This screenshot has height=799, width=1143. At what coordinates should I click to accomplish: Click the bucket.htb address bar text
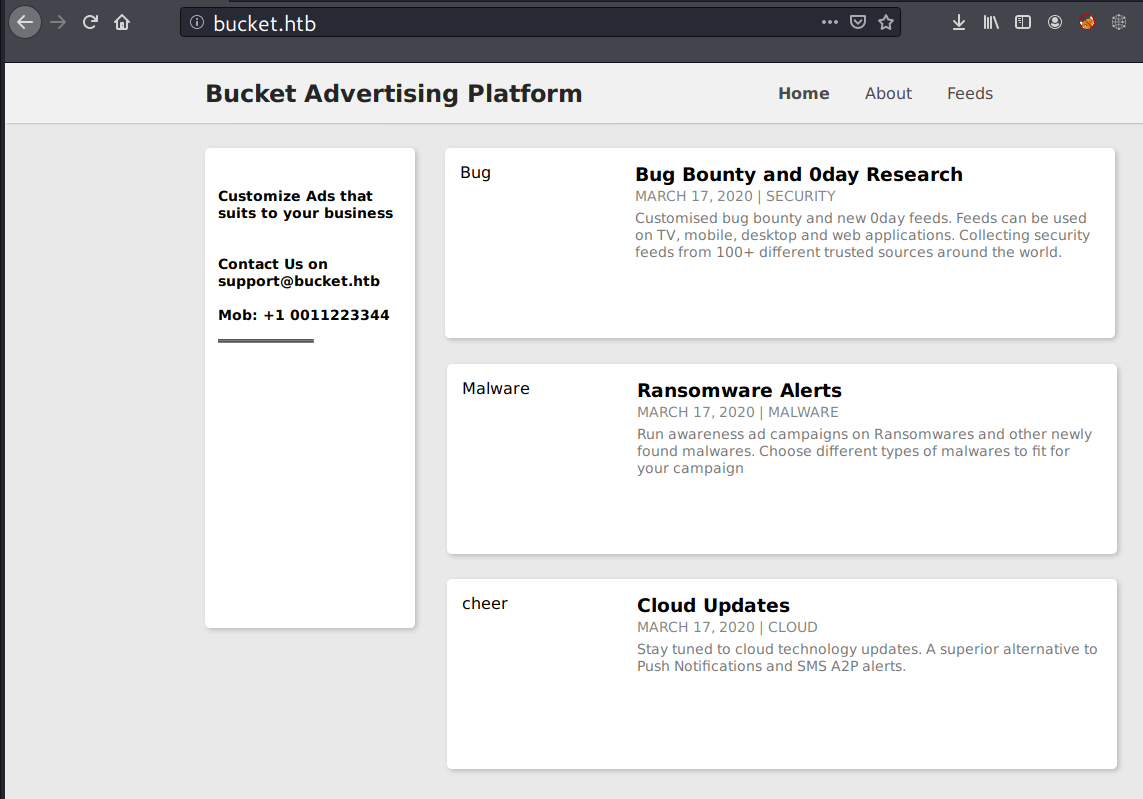pyautogui.click(x=265, y=23)
